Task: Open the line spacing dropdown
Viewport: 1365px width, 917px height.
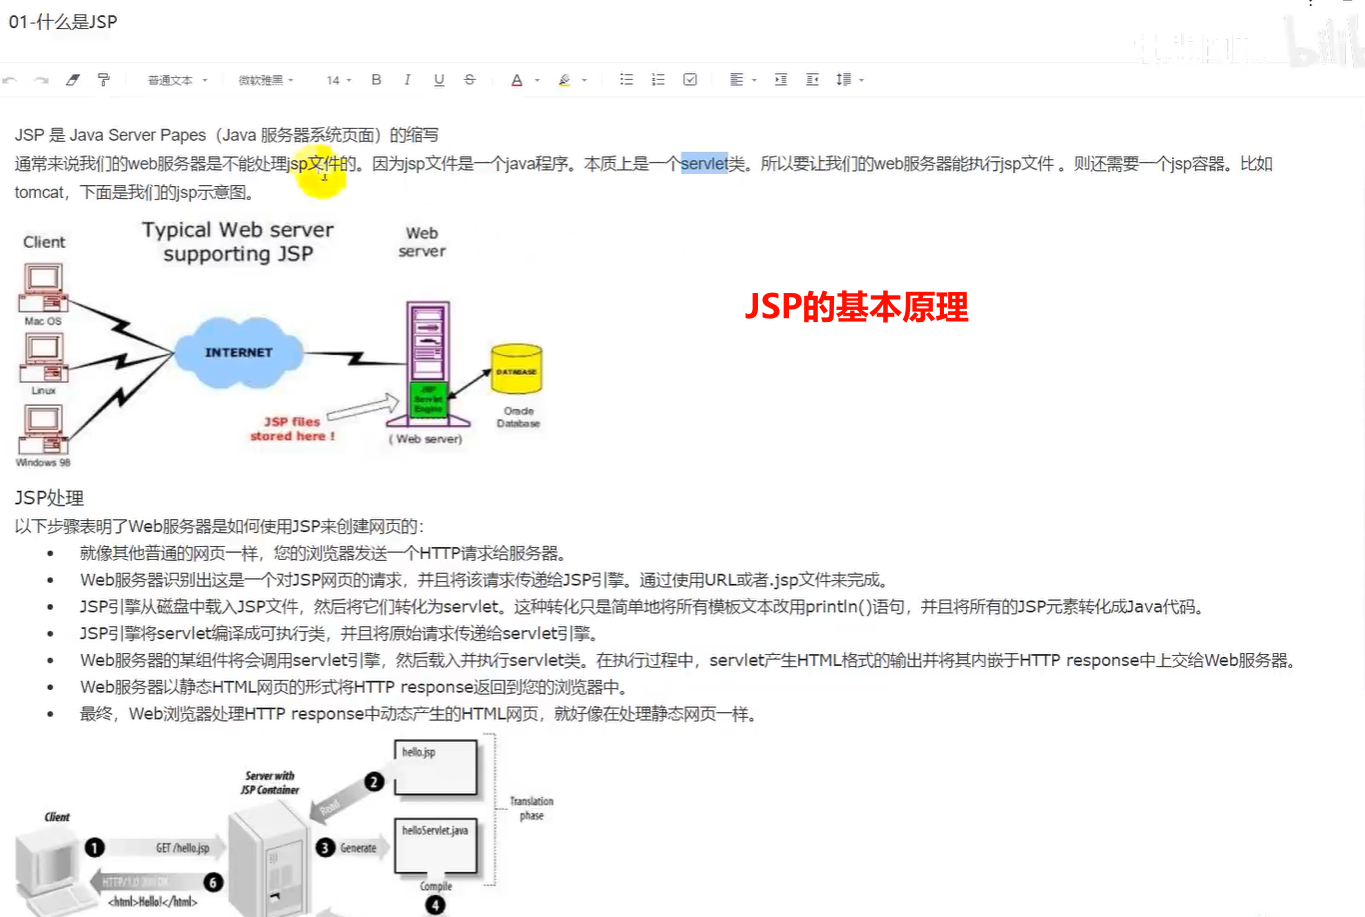Action: 849,80
